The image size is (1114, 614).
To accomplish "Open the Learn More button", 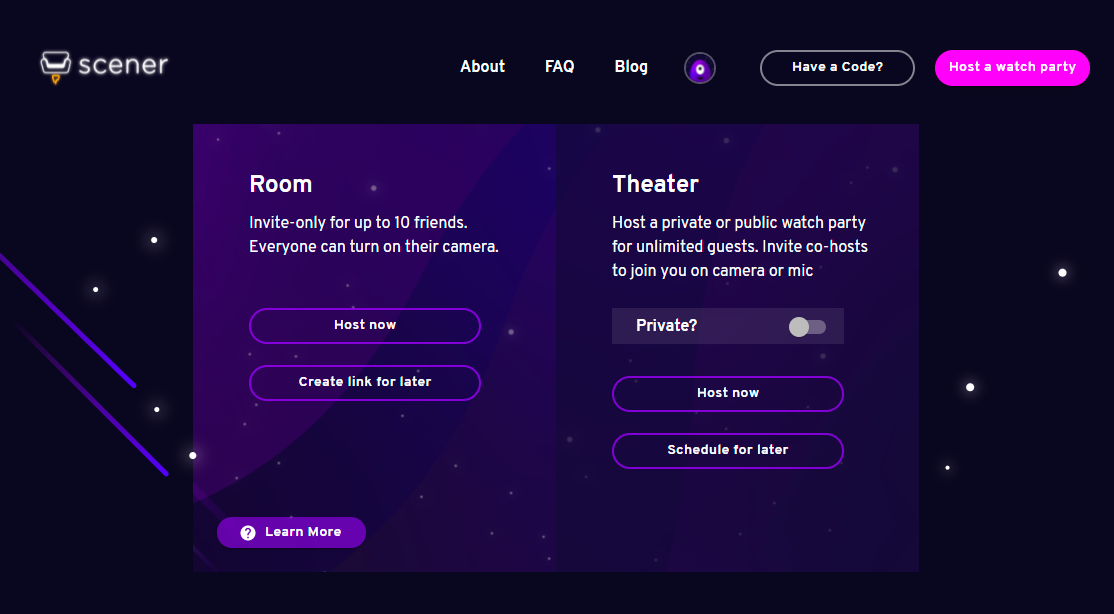I will tap(291, 532).
